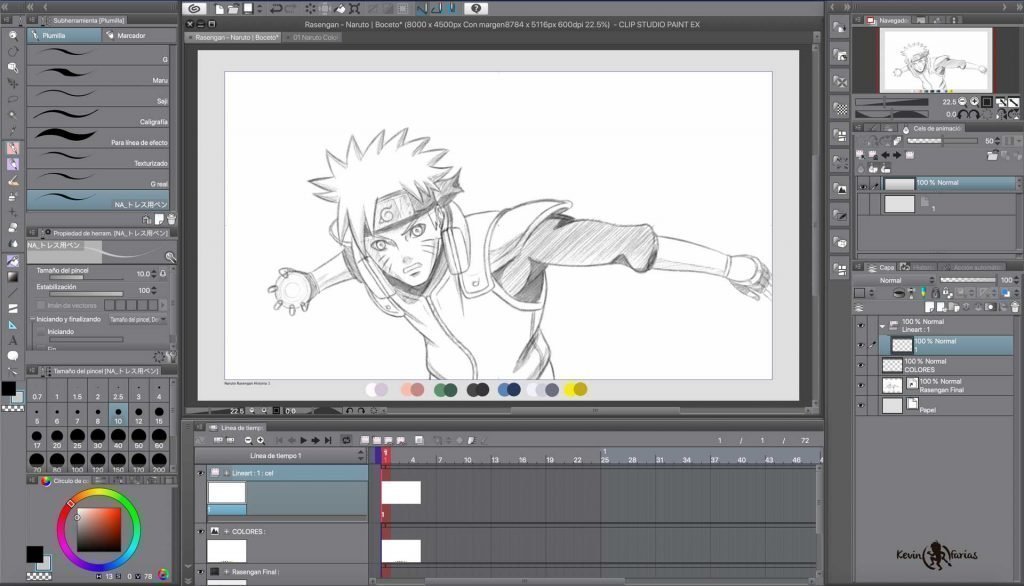Adjust the brush size stepper at 10.0
The width and height of the screenshot is (1024, 586).
[x=154, y=274]
